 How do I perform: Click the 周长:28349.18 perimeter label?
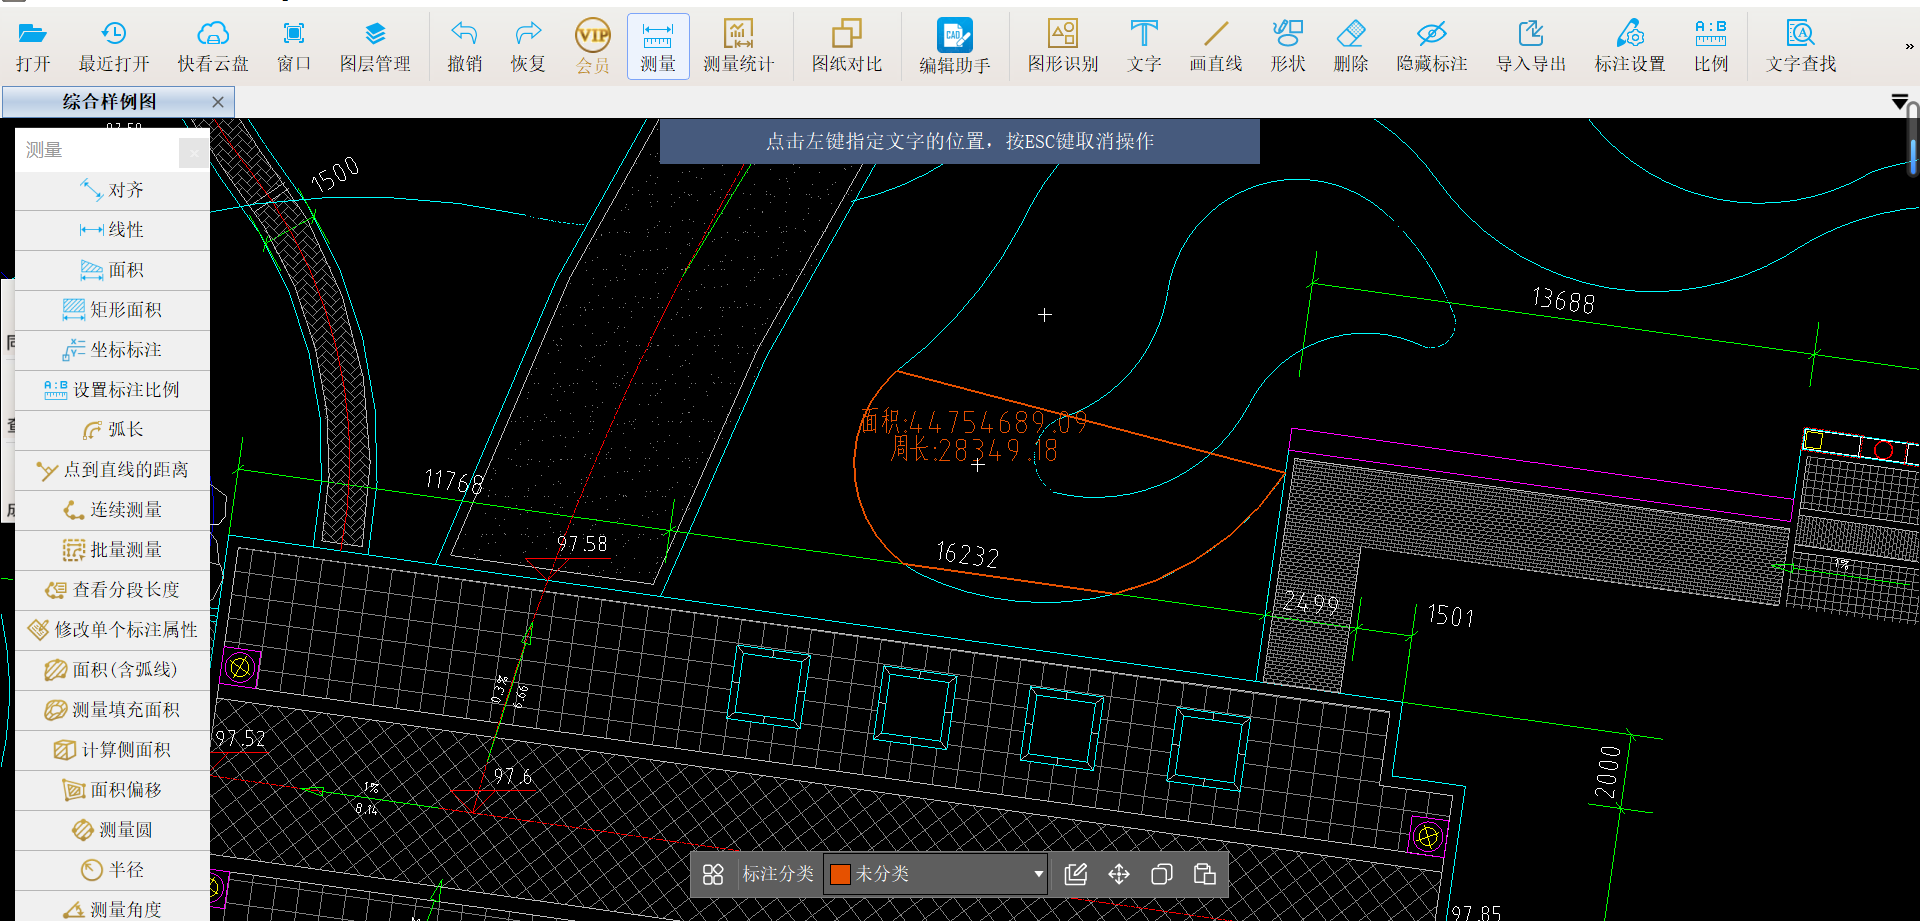974,450
